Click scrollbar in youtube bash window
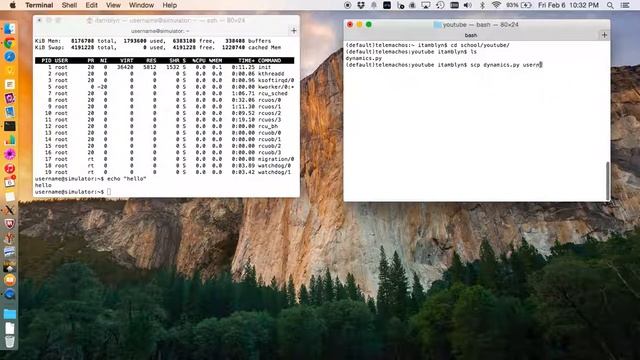Viewport: 640px width, 360px height. pyautogui.click(x=607, y=180)
